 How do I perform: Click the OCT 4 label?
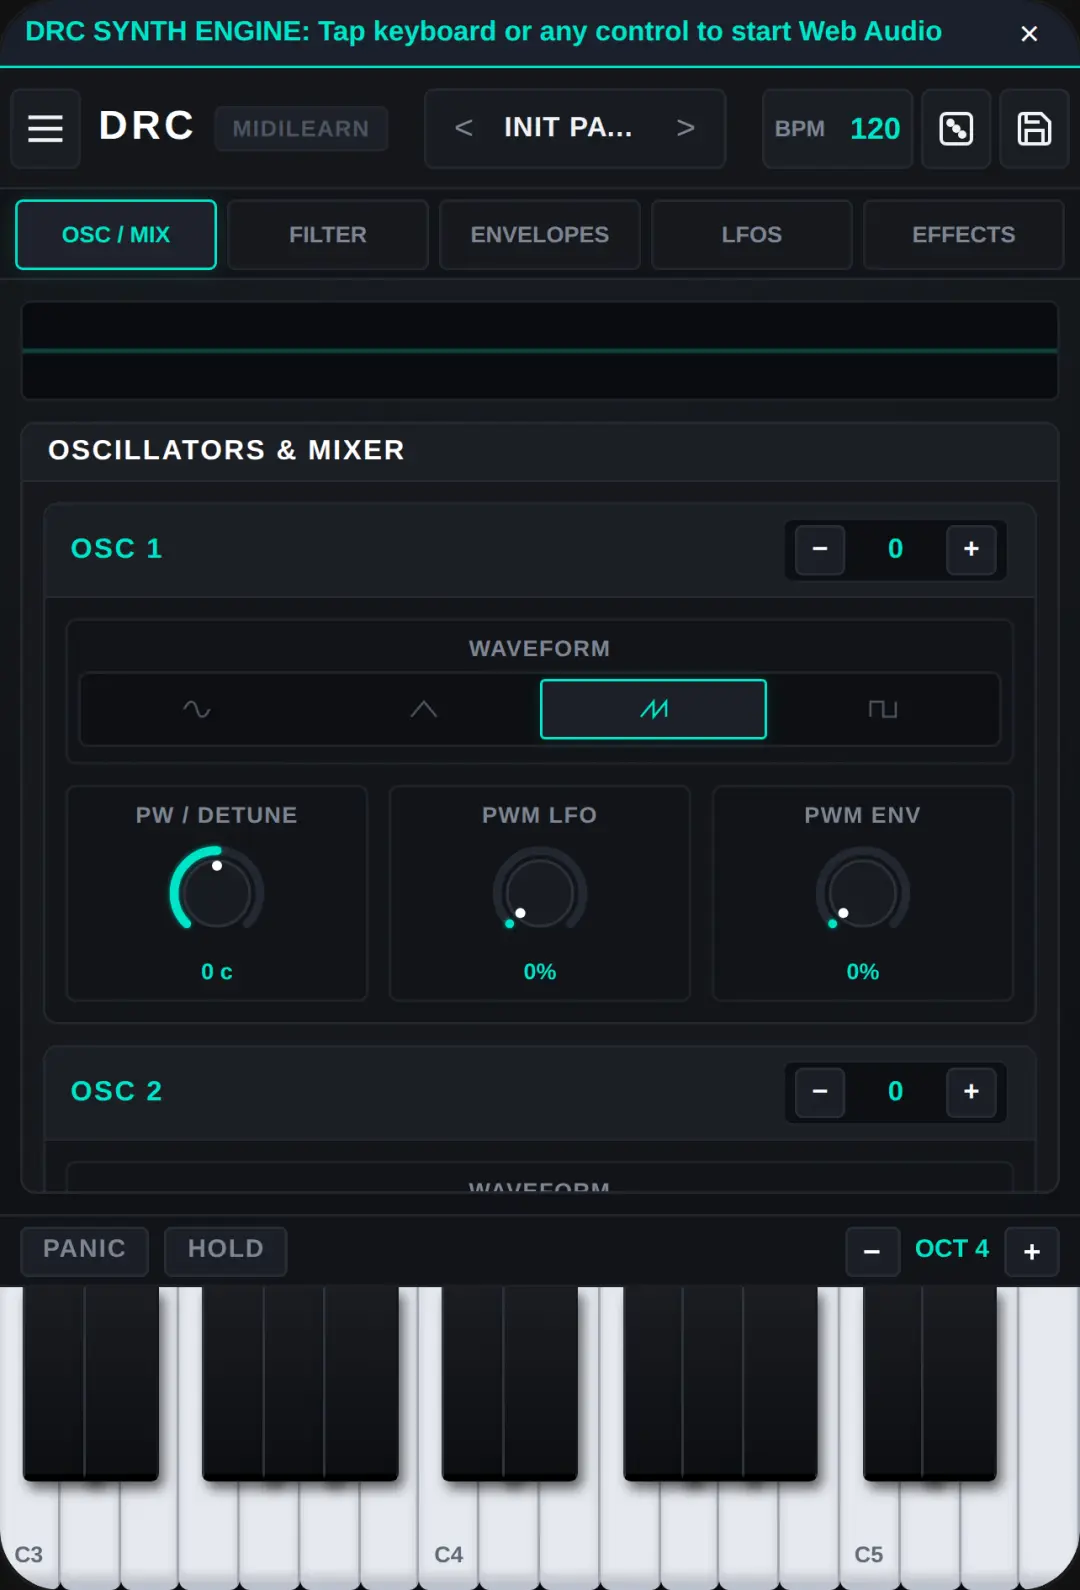pyautogui.click(x=952, y=1249)
